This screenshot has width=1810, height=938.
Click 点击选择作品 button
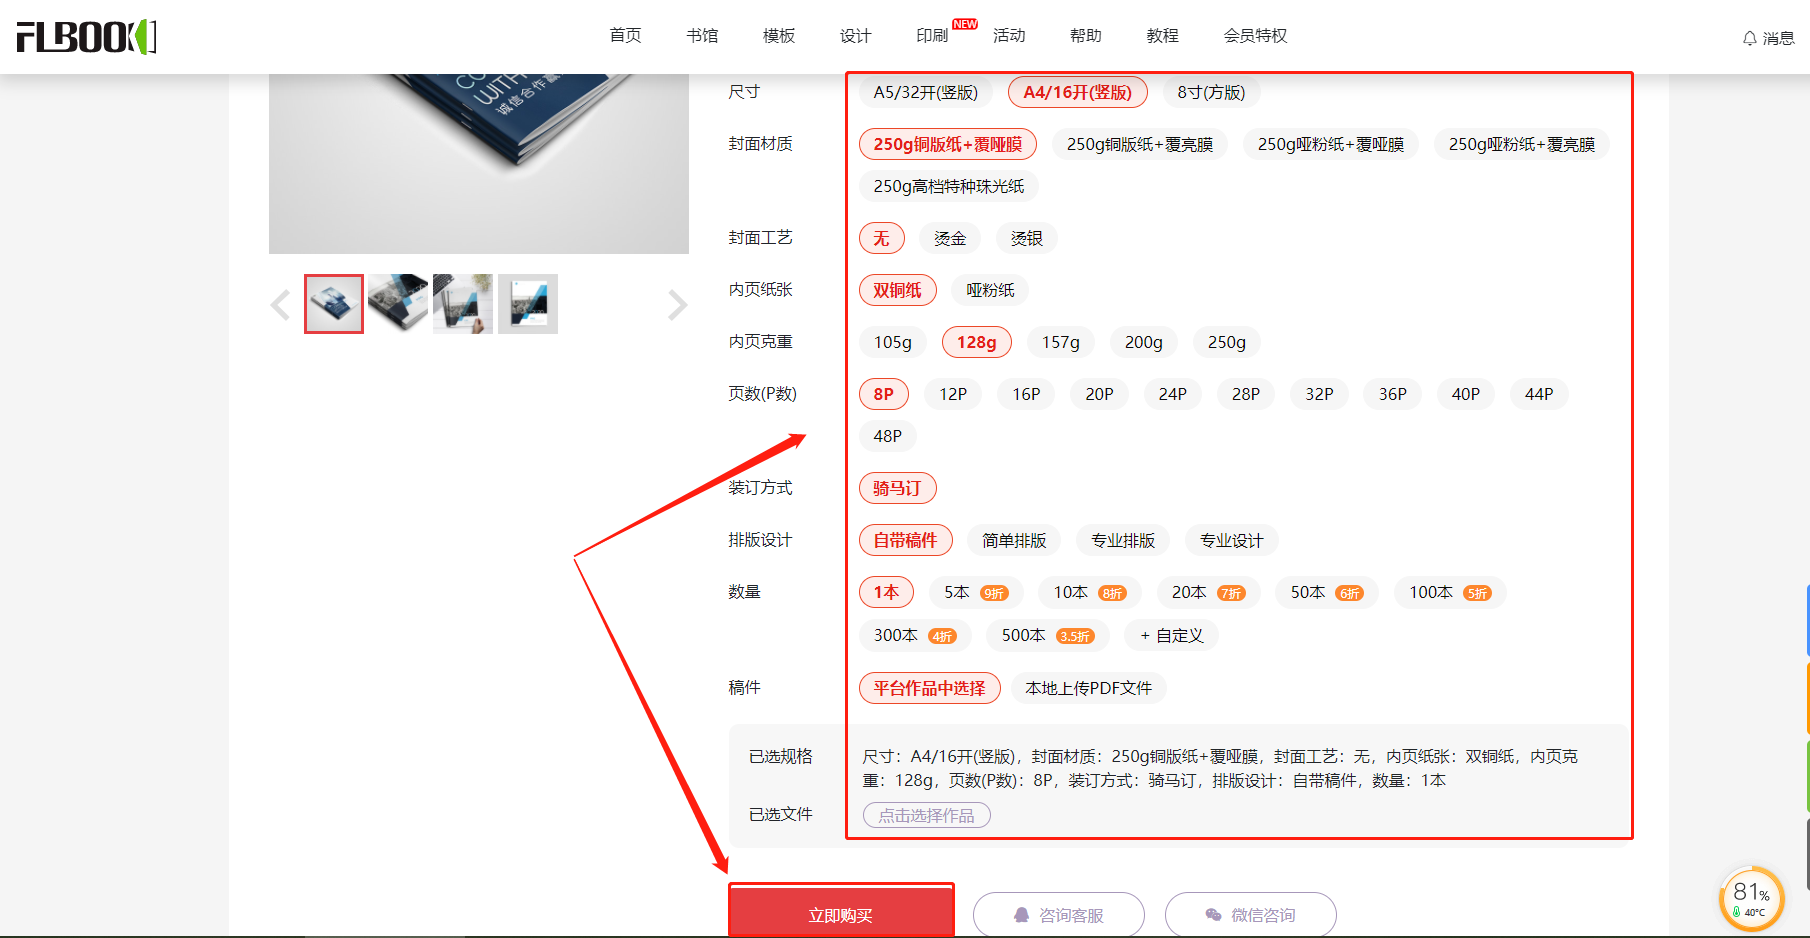click(927, 815)
